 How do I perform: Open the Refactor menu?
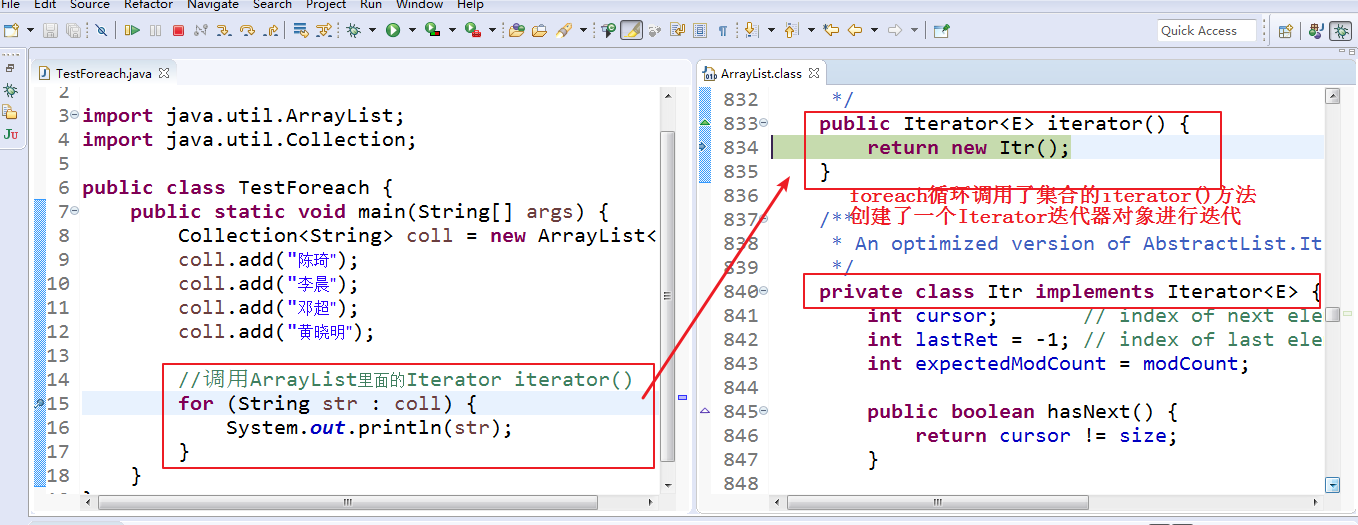point(148,5)
